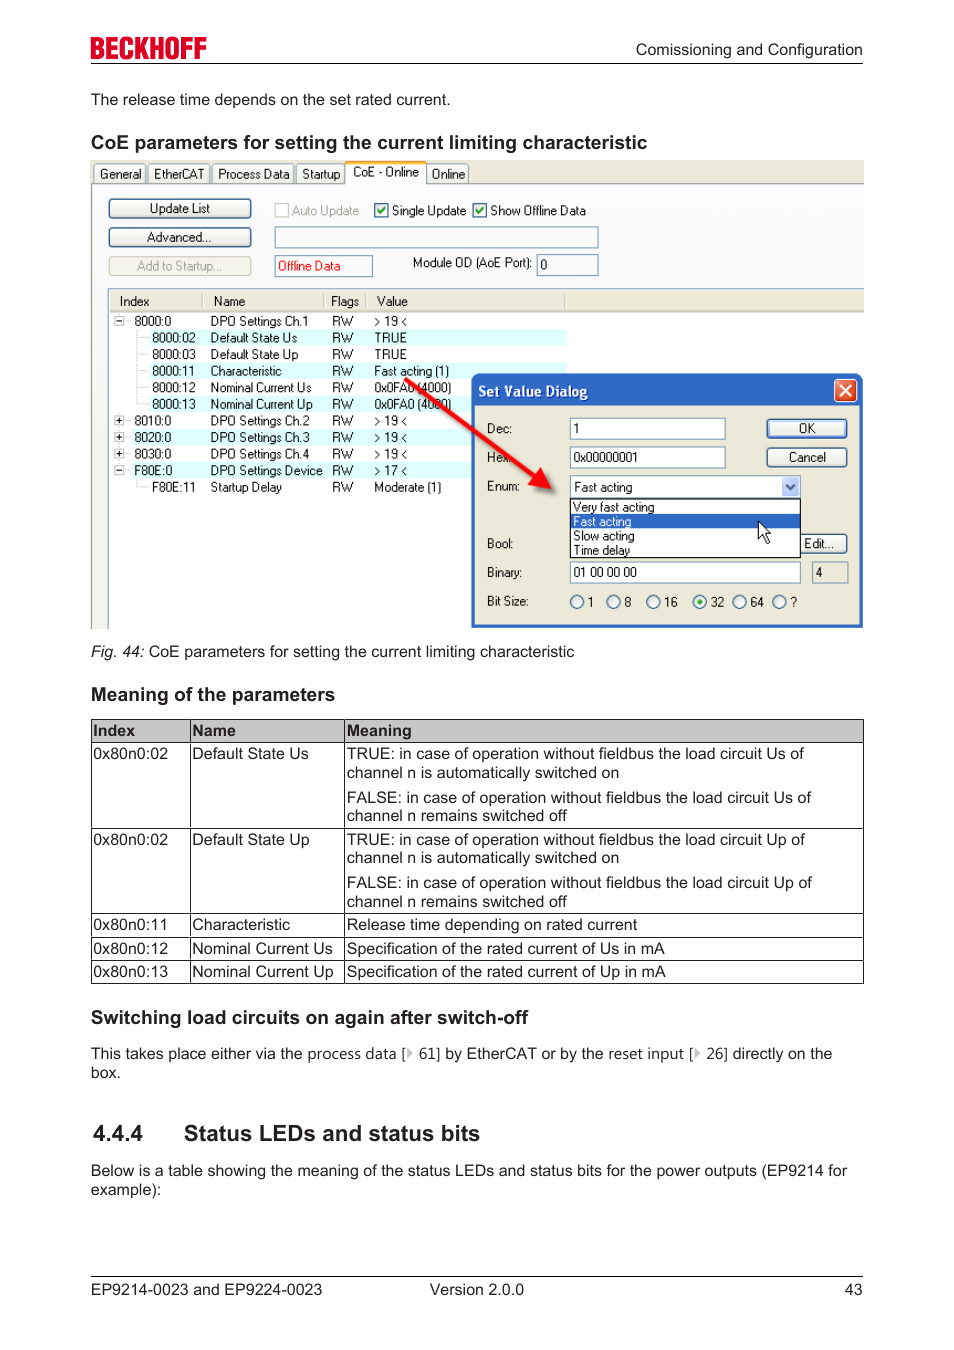Select Bit Size 1 radio button
The height and width of the screenshot is (1350, 954).
pos(577,602)
